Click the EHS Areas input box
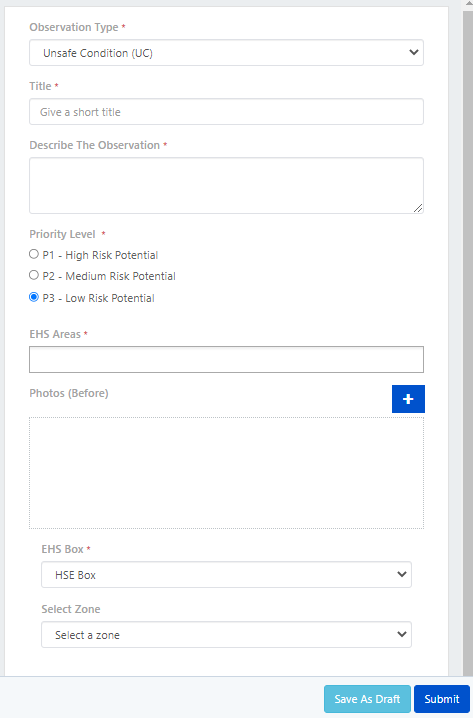The image size is (473, 718). click(226, 359)
